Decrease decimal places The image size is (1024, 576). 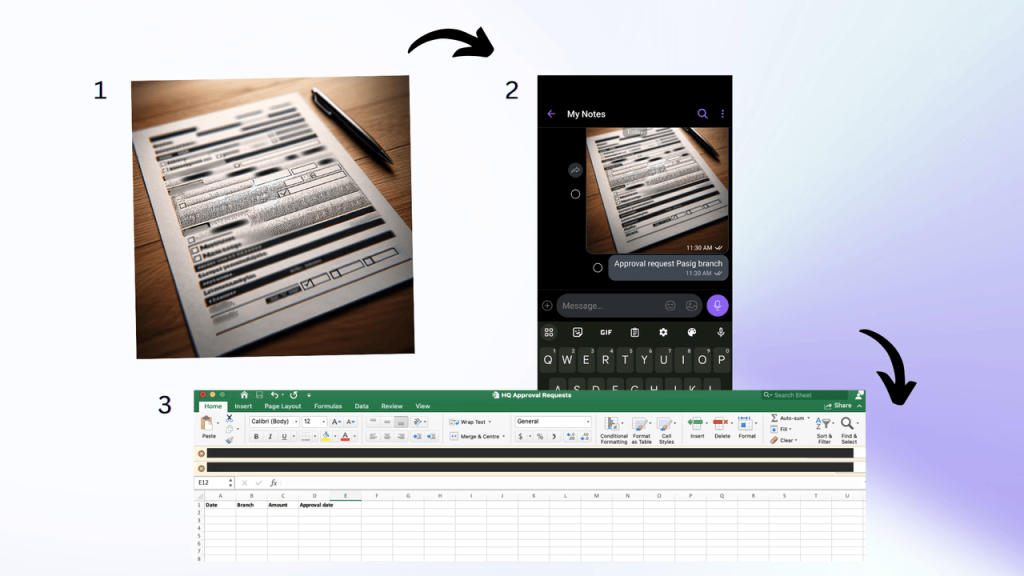tap(584, 436)
